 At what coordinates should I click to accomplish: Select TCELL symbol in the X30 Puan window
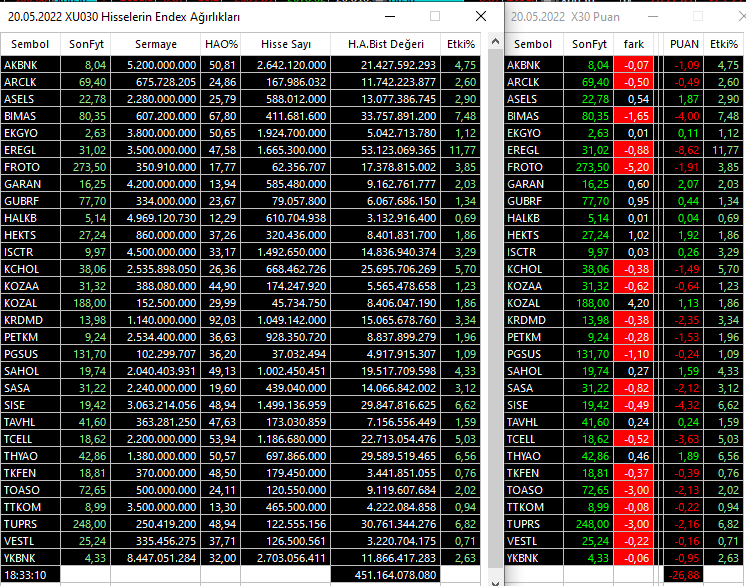pos(534,439)
